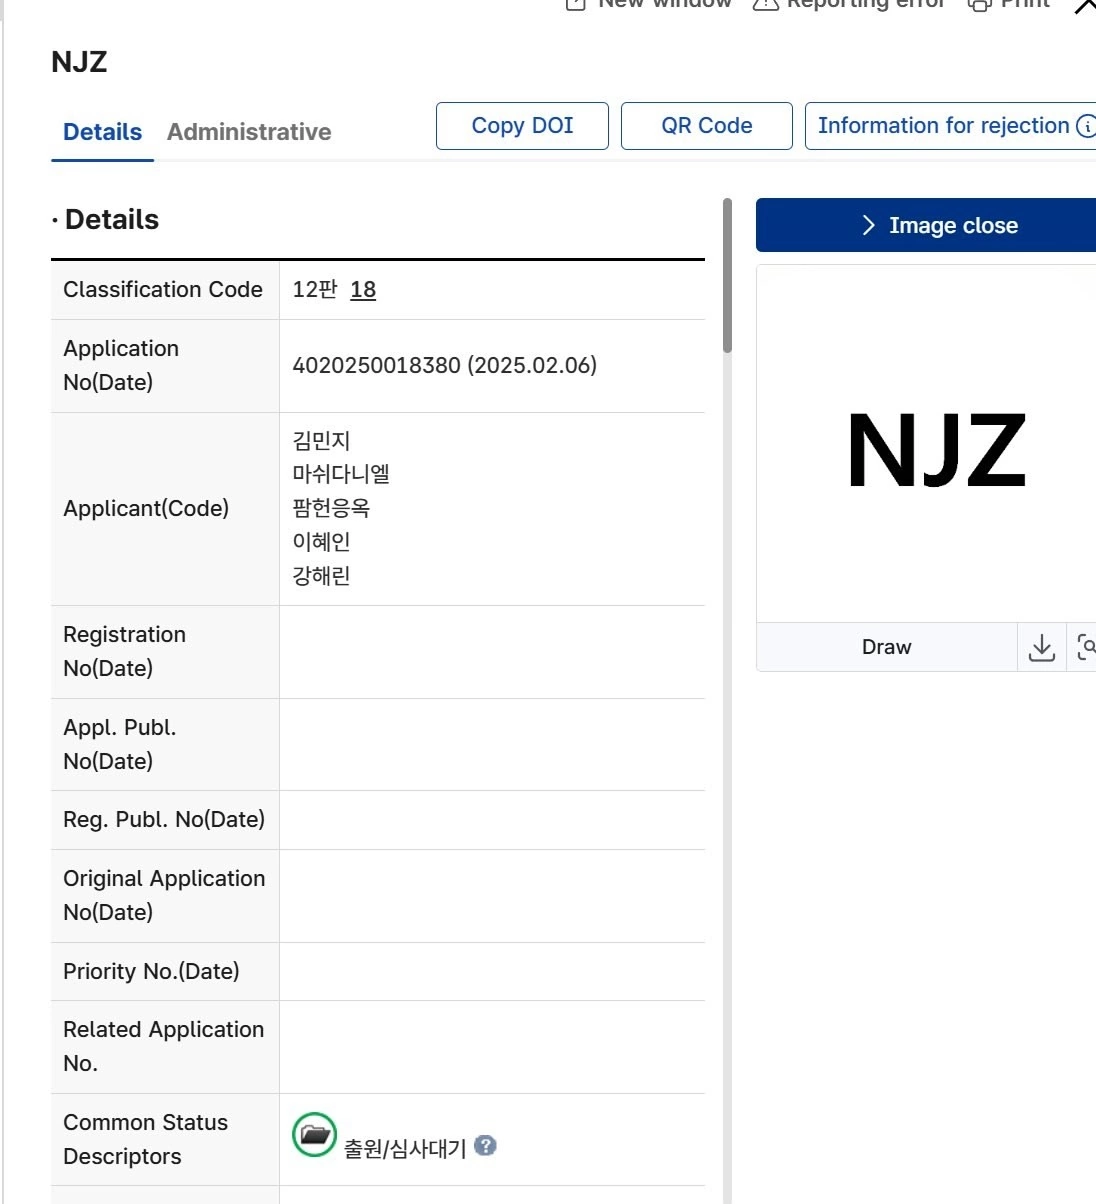Viewport: 1096px width, 1204px height.
Task: Open help tooltip beside 출원/심사대기 status
Action: (485, 1146)
